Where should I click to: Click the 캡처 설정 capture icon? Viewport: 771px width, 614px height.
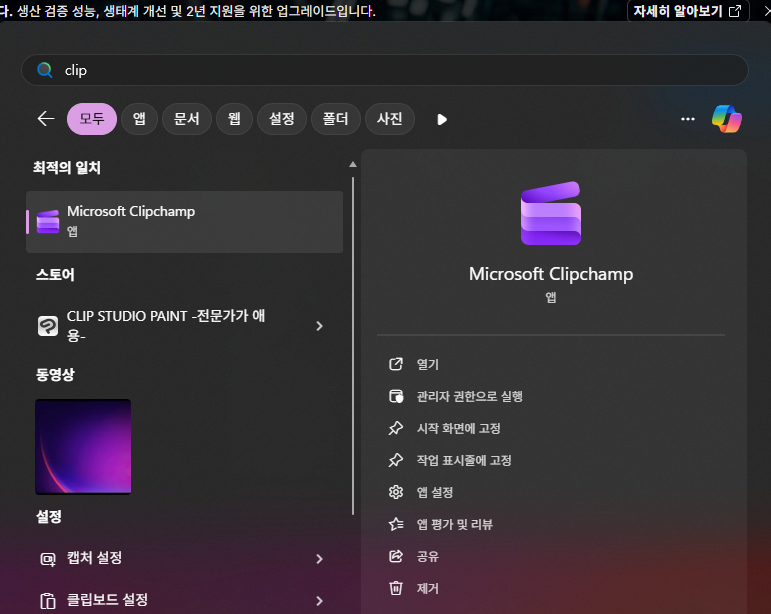48,559
